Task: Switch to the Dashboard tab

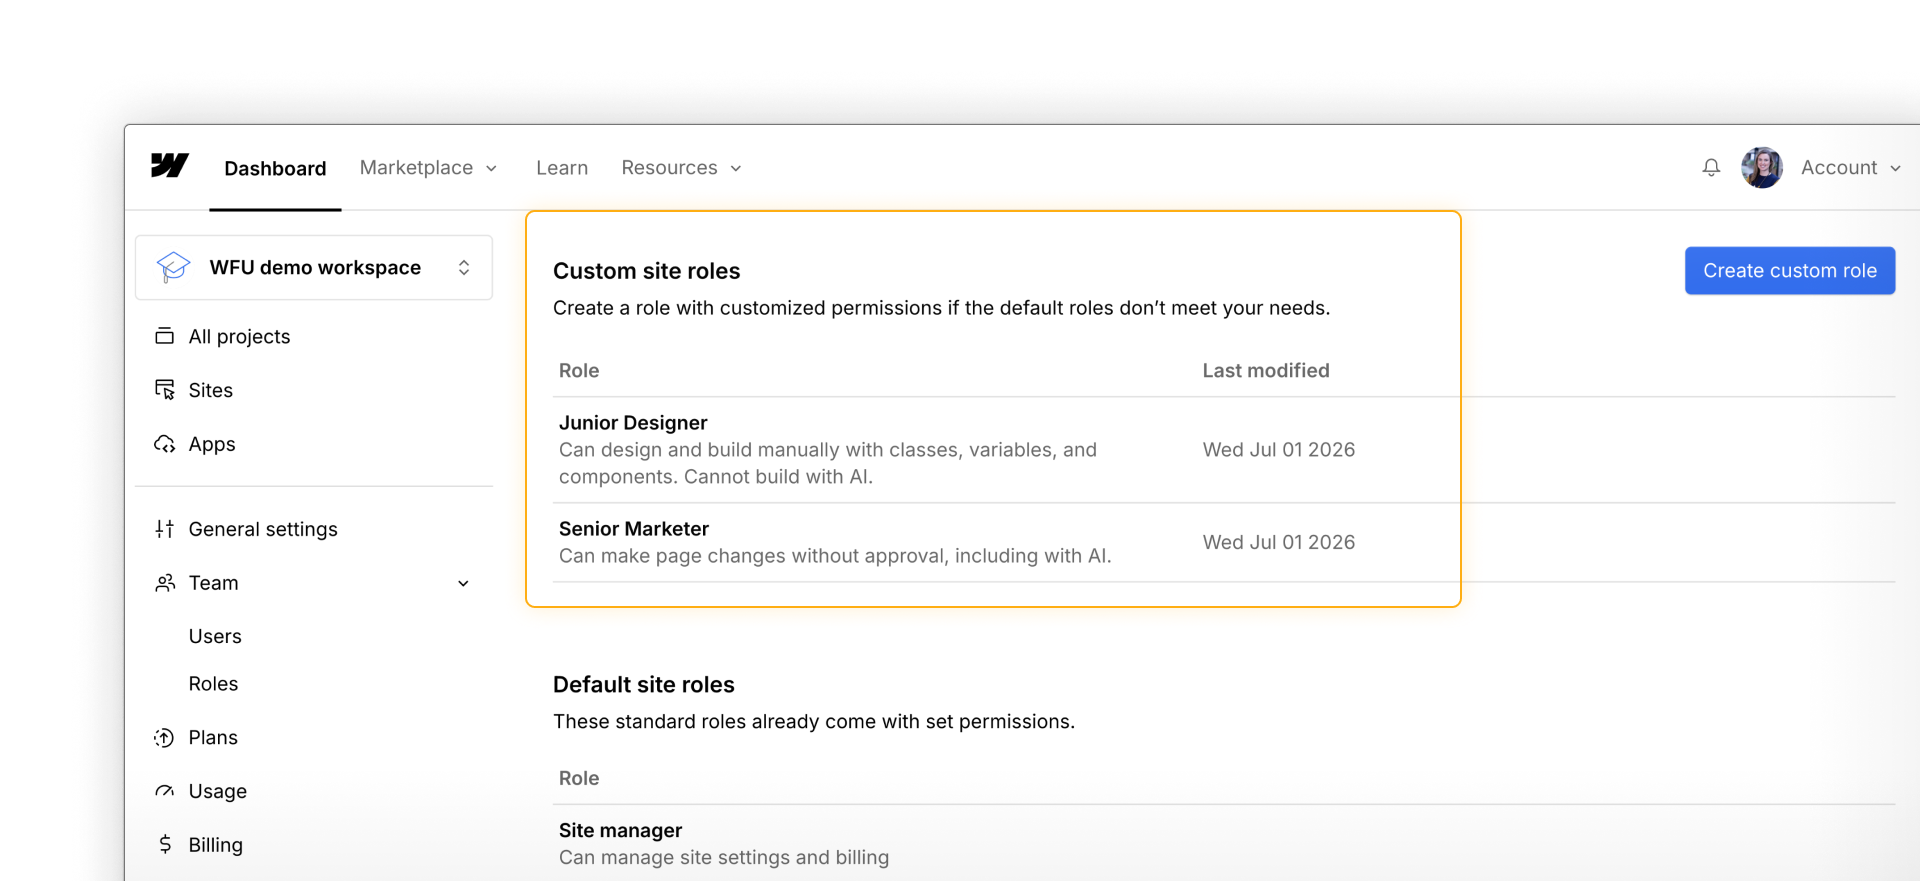Action: pyautogui.click(x=275, y=168)
